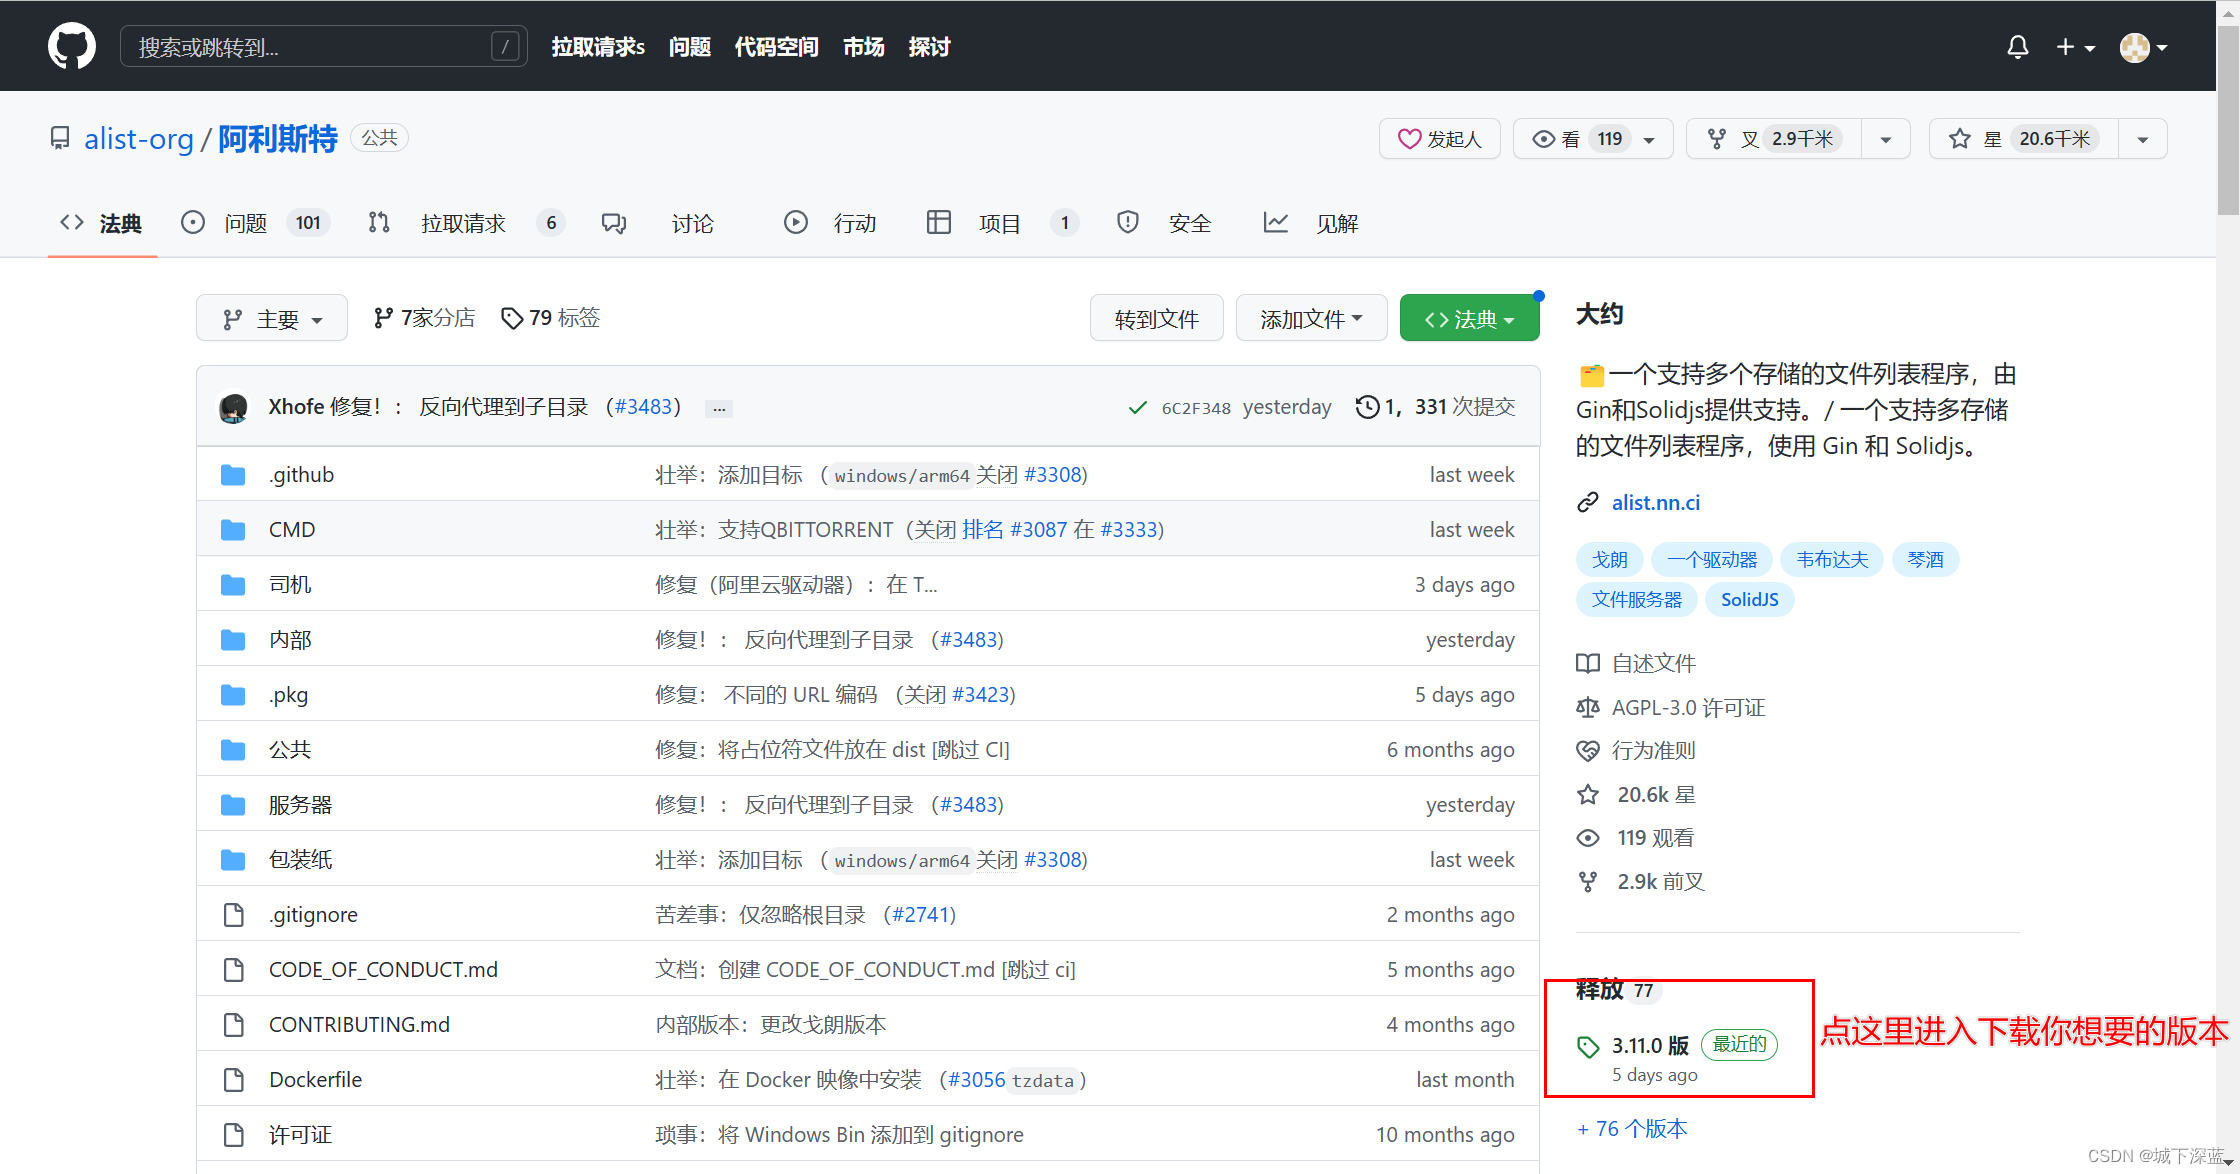Open the 内部 folder

click(x=290, y=639)
